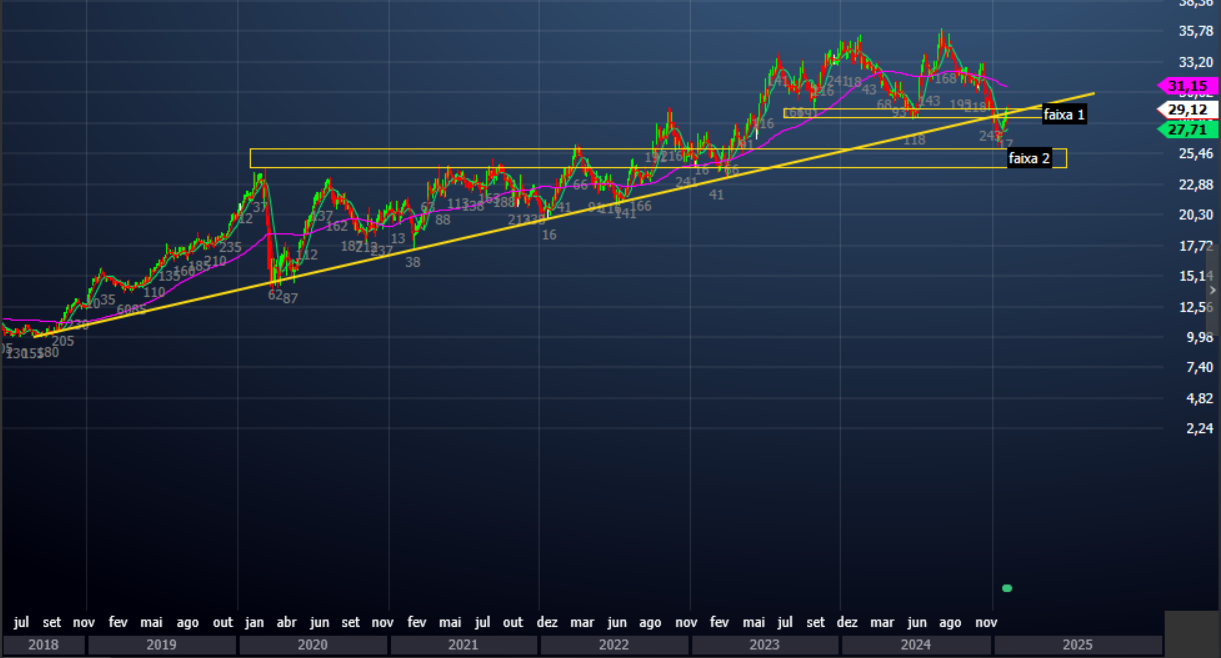Click the 'faixa 2' annotation label
1221x658 pixels.
pos(1029,158)
